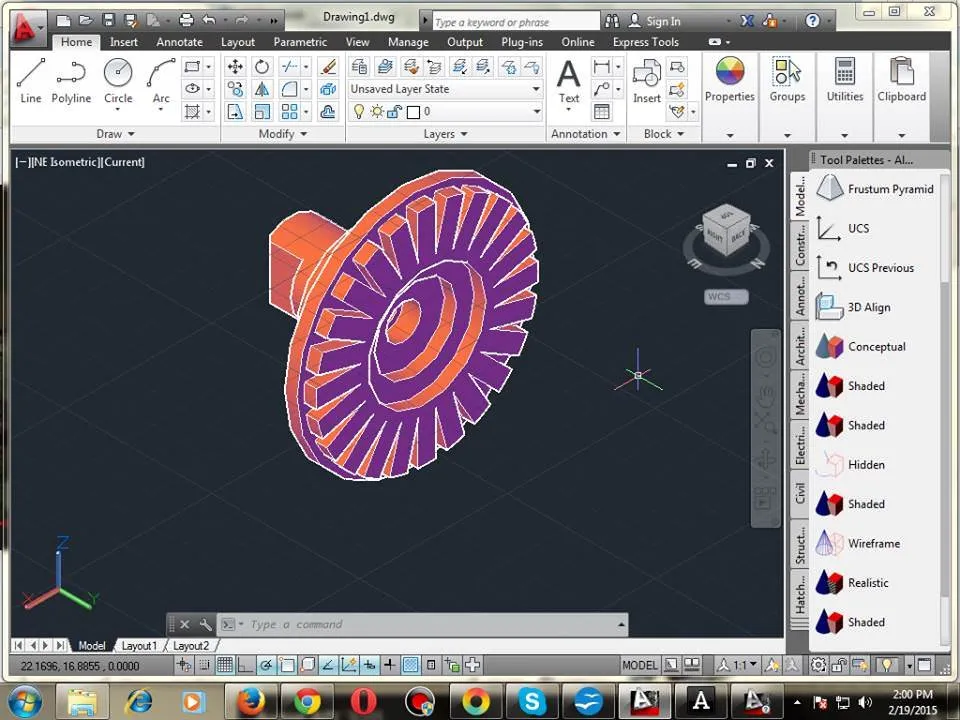Click the Current visual style control label
Image resolution: width=960 pixels, height=720 pixels.
coord(124,162)
